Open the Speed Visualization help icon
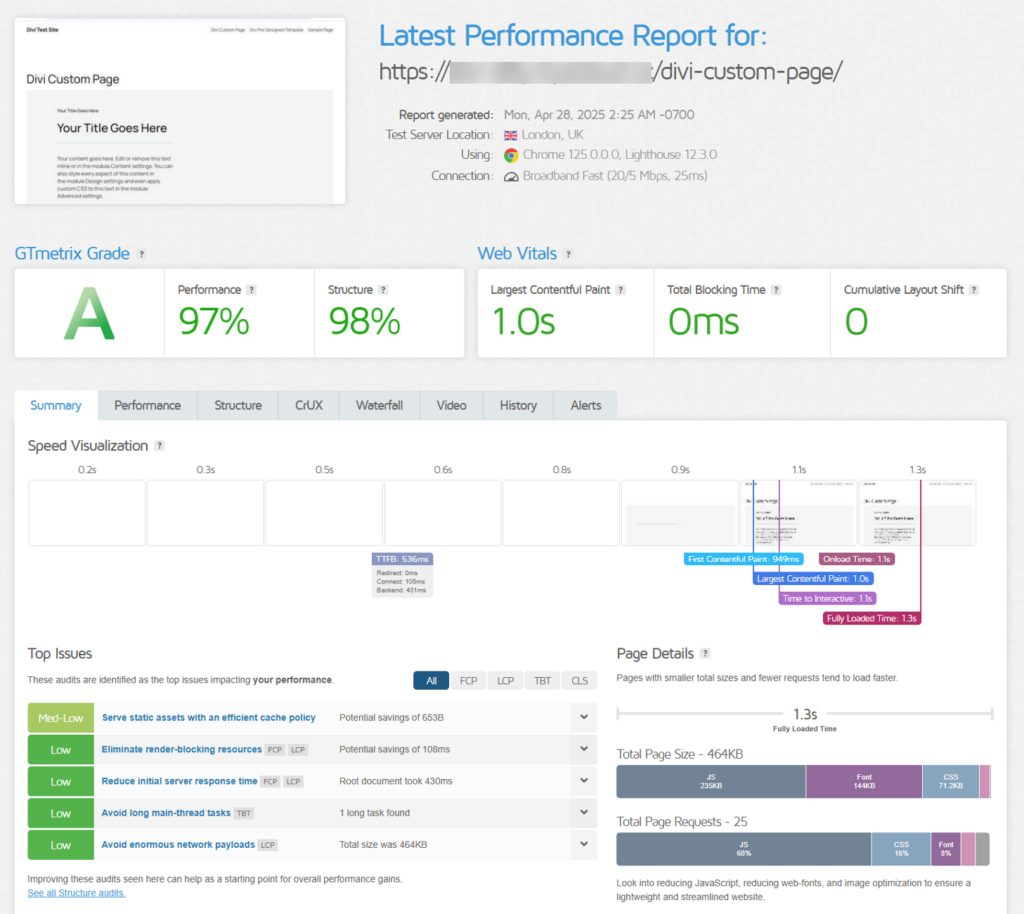Image resolution: width=1024 pixels, height=914 pixels. coord(159,446)
